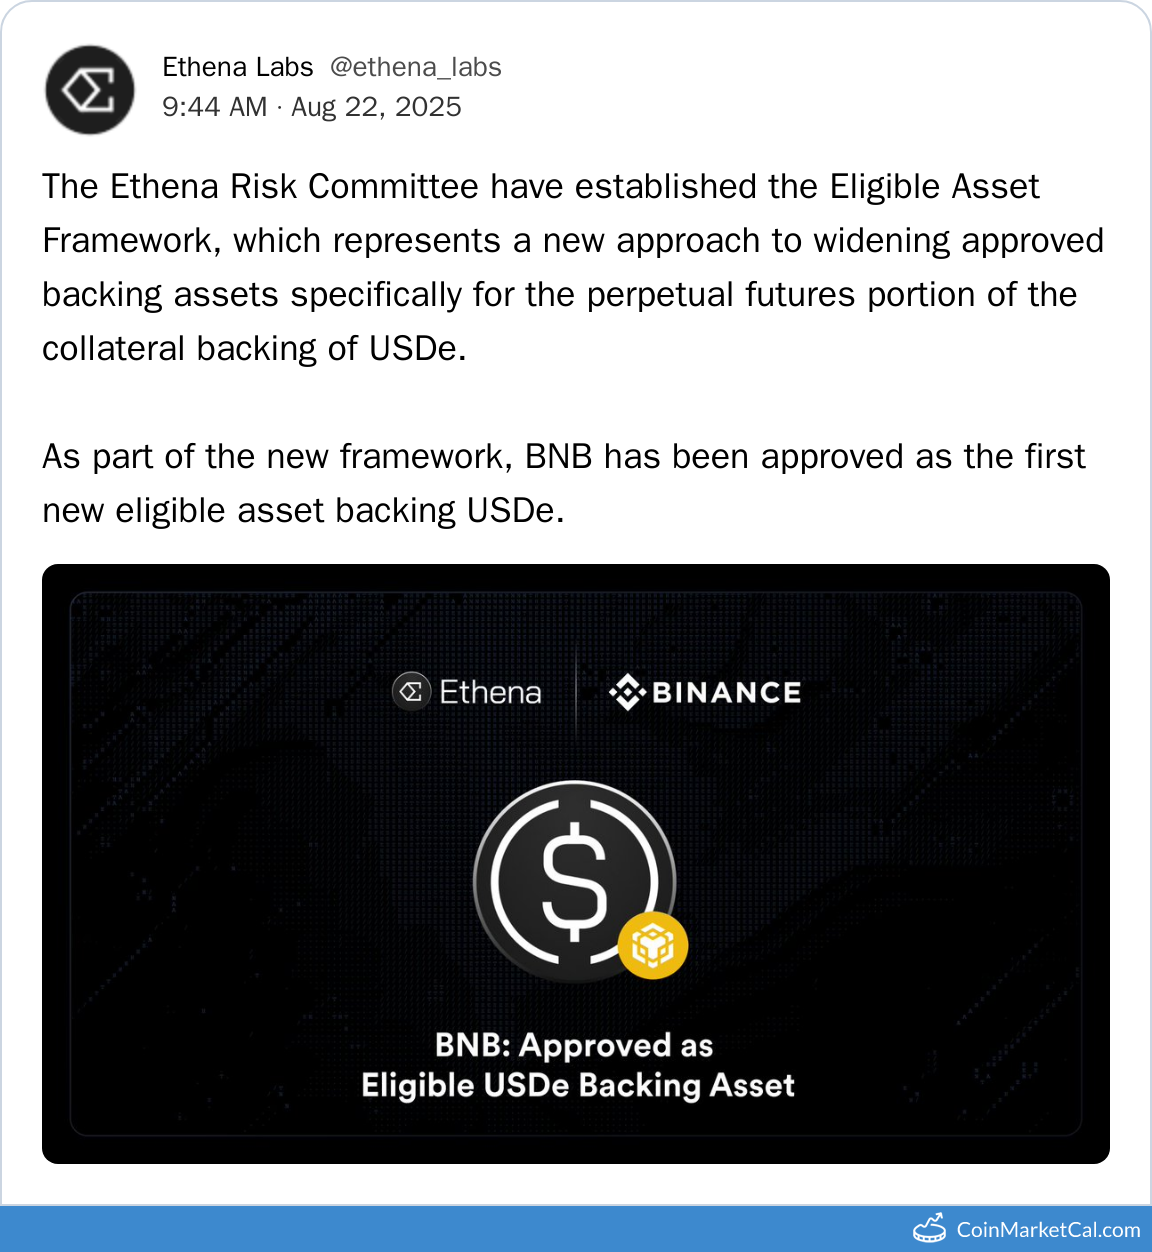This screenshot has height=1252, width=1152.
Task: Click the Binance diamond logo icon
Action: (x=627, y=692)
